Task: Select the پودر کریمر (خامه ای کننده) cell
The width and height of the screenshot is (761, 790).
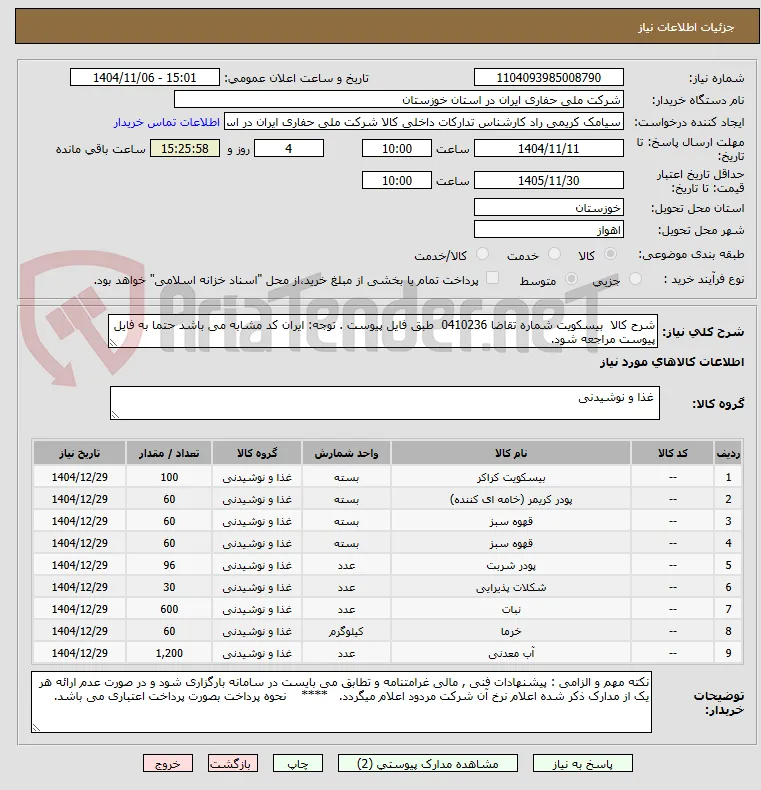Action: 511,499
